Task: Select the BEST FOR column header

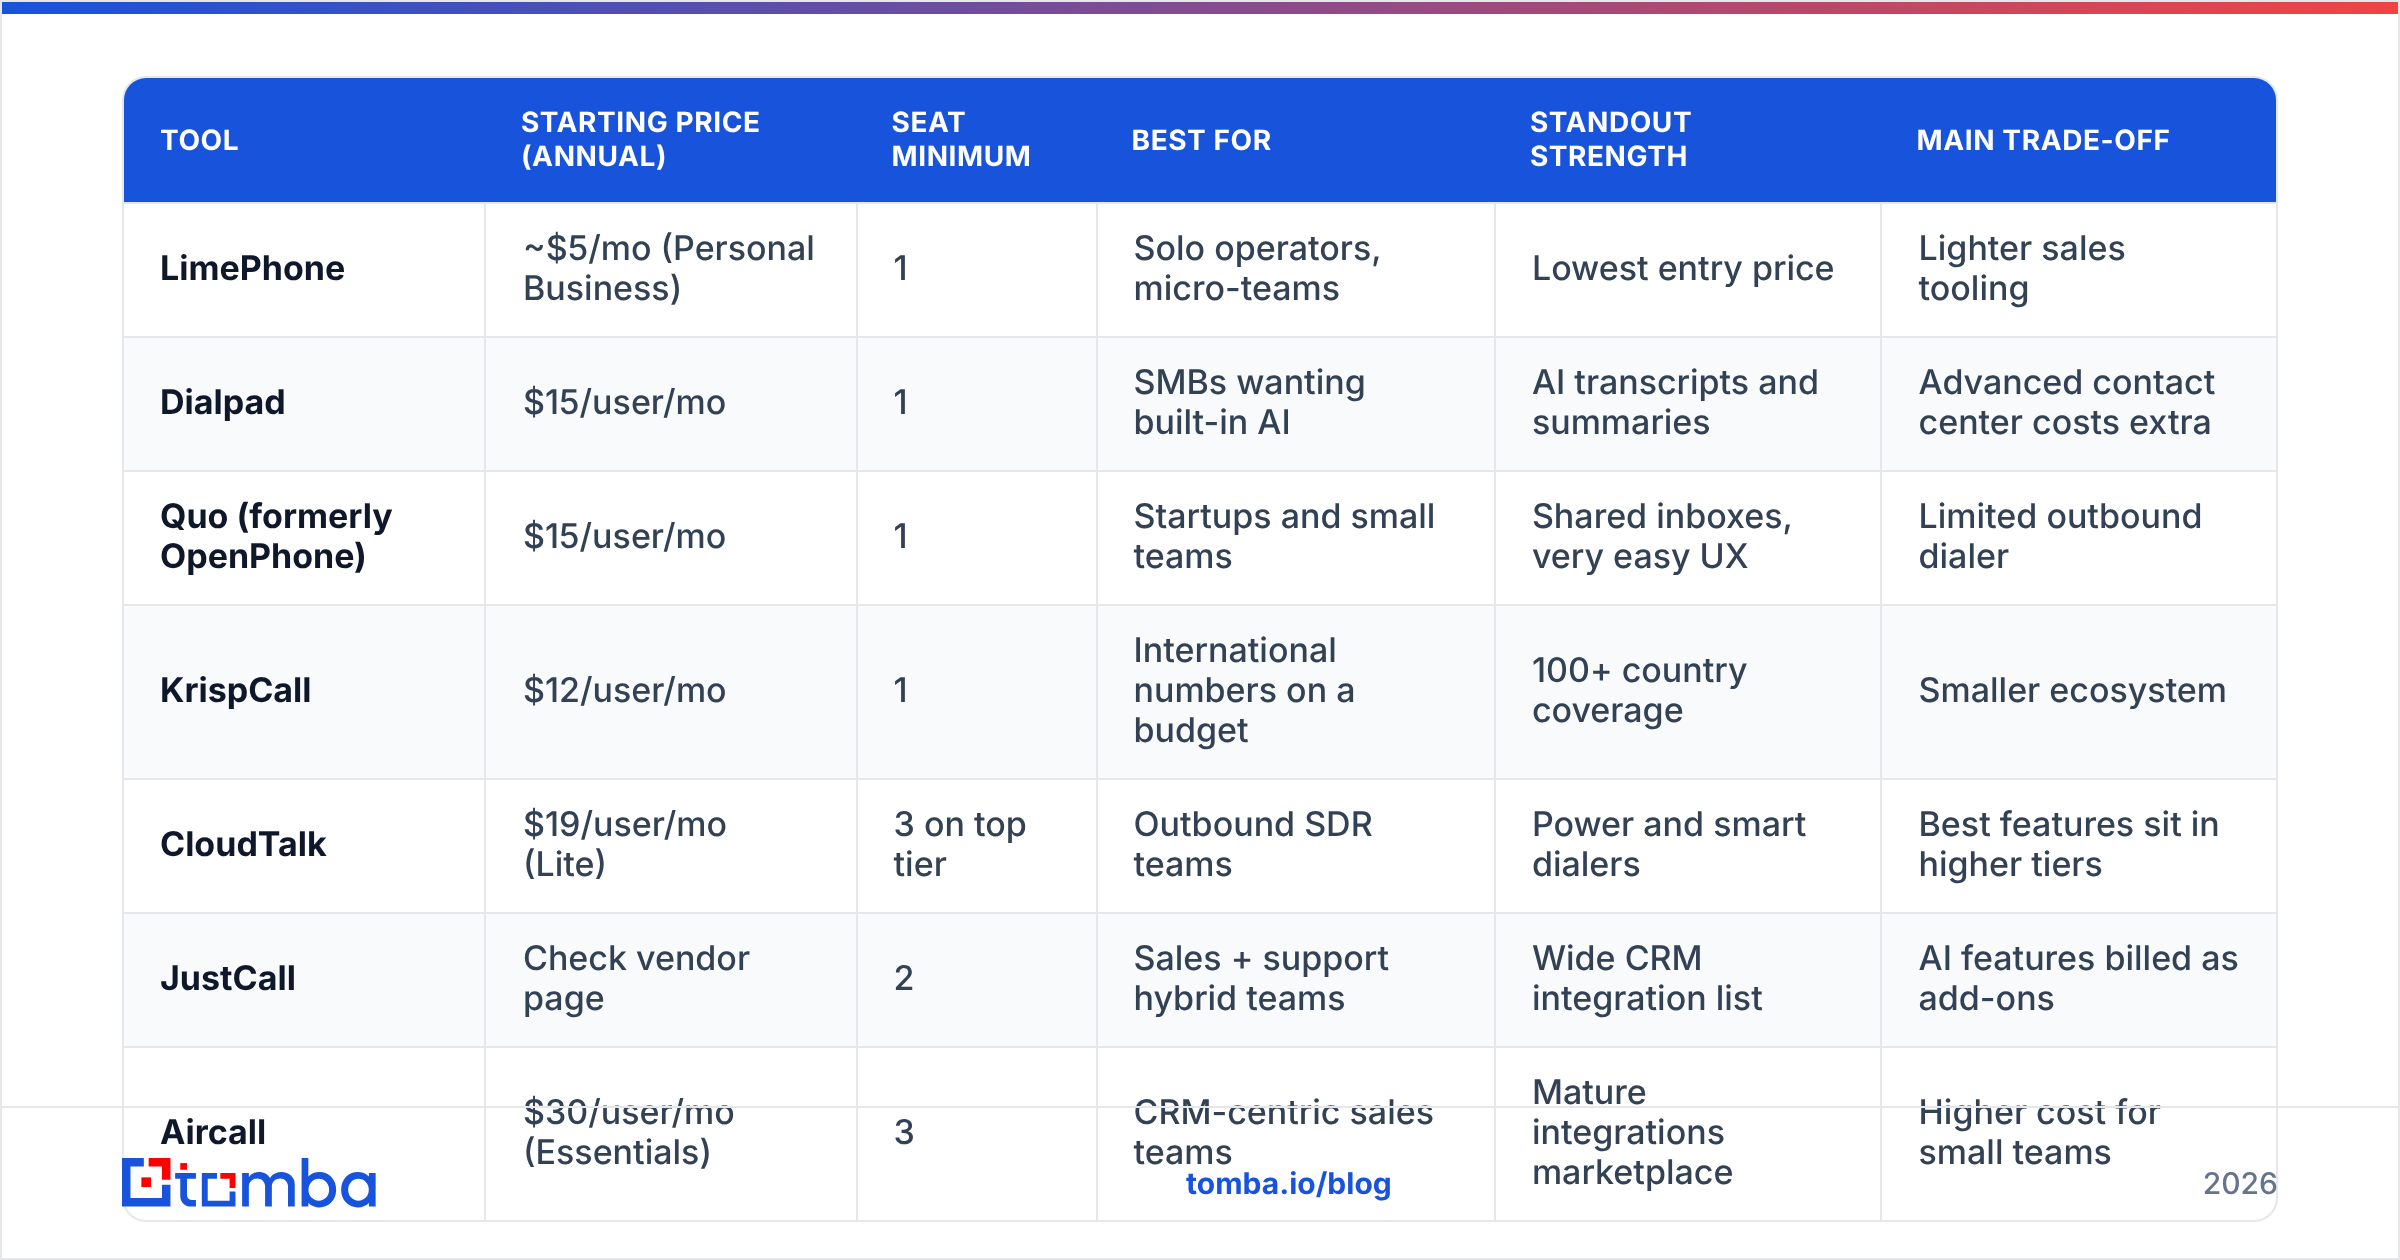Action: (1202, 140)
